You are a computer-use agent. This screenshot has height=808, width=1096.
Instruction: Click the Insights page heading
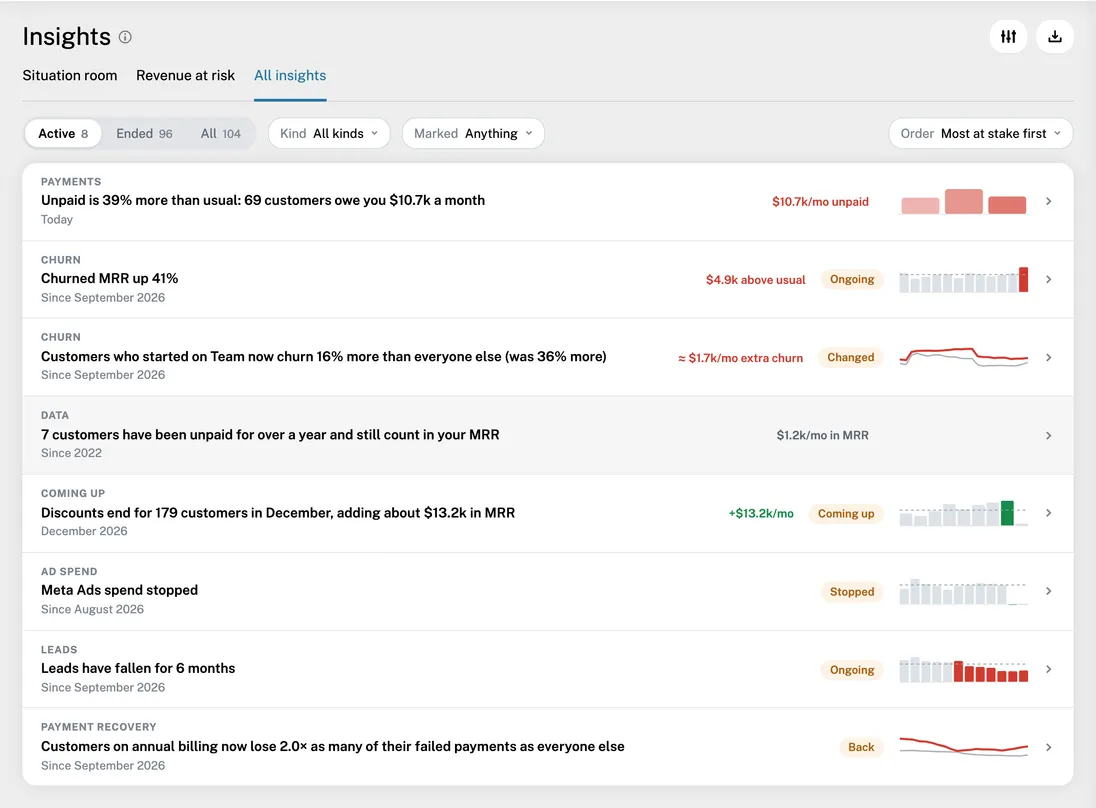(x=66, y=36)
